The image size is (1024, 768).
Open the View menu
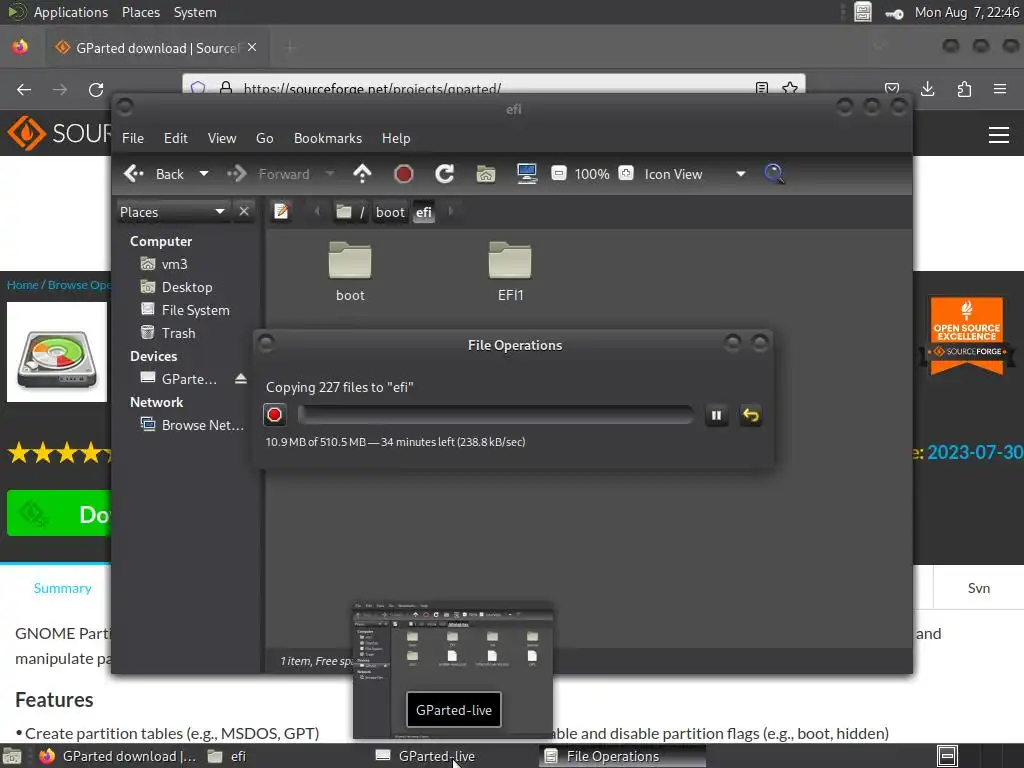click(222, 138)
